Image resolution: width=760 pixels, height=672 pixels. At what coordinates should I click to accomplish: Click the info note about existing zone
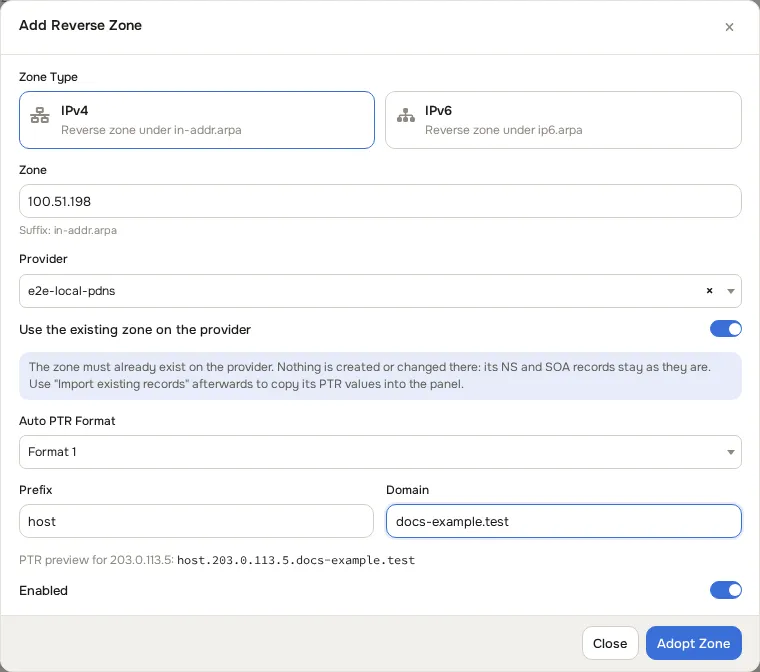pyautogui.click(x=380, y=376)
